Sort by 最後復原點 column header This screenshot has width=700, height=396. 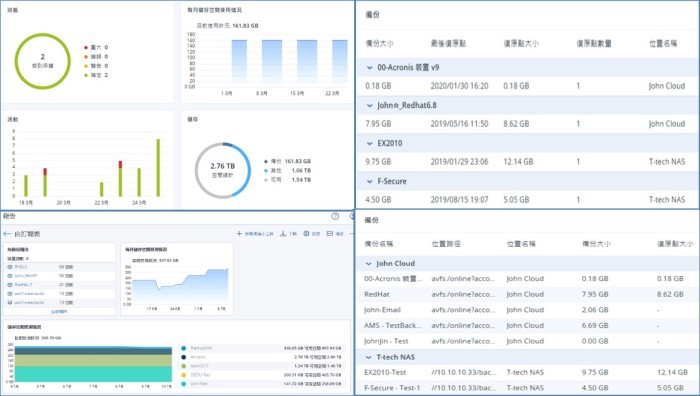click(448, 43)
